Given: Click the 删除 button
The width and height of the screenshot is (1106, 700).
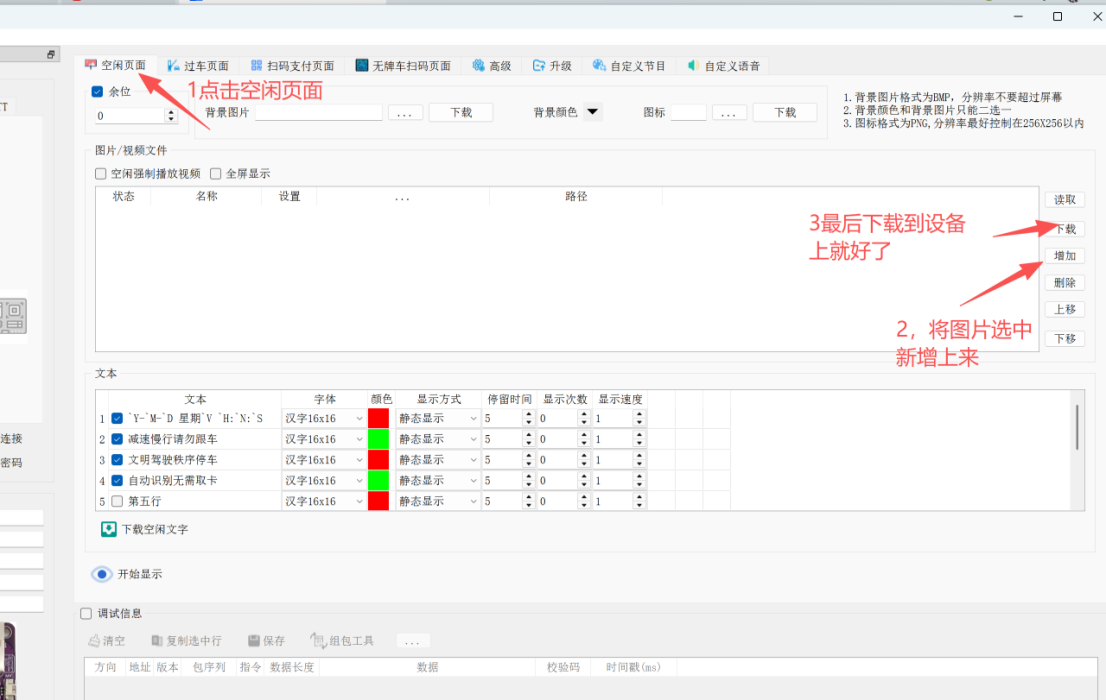Looking at the screenshot, I should 1064,283.
